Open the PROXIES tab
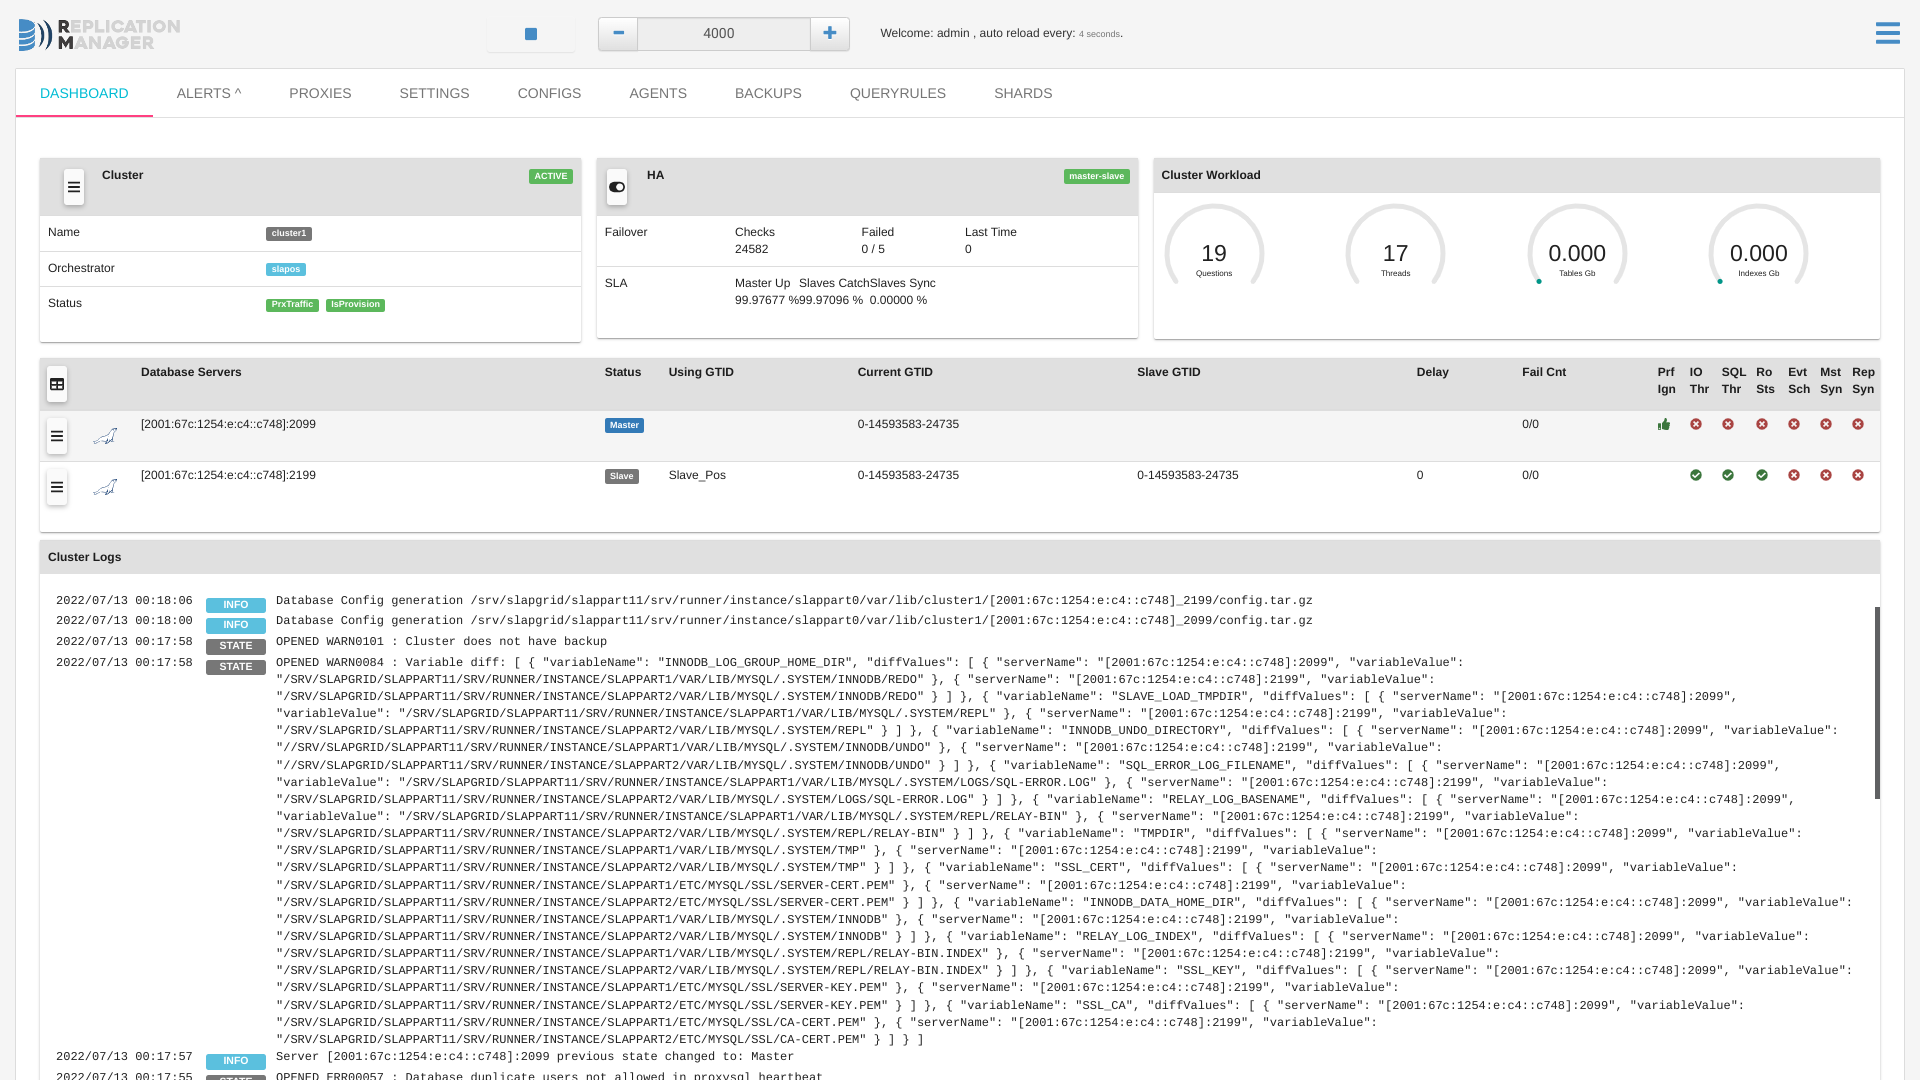Screen dimensions: 1920x1080 [320, 93]
